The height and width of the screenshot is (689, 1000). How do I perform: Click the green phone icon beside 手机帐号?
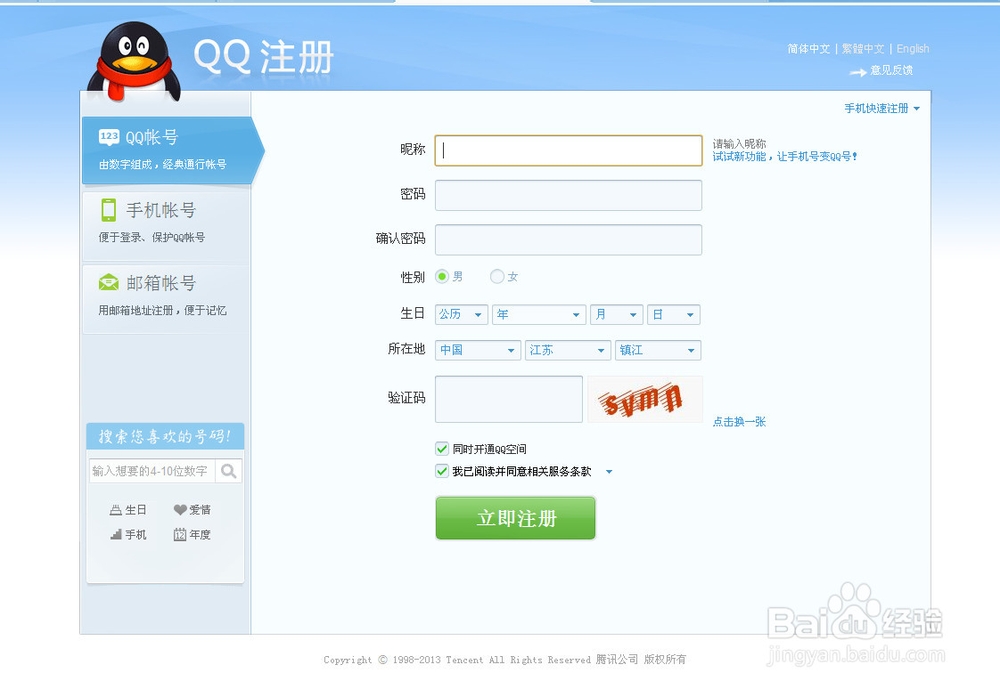(109, 210)
